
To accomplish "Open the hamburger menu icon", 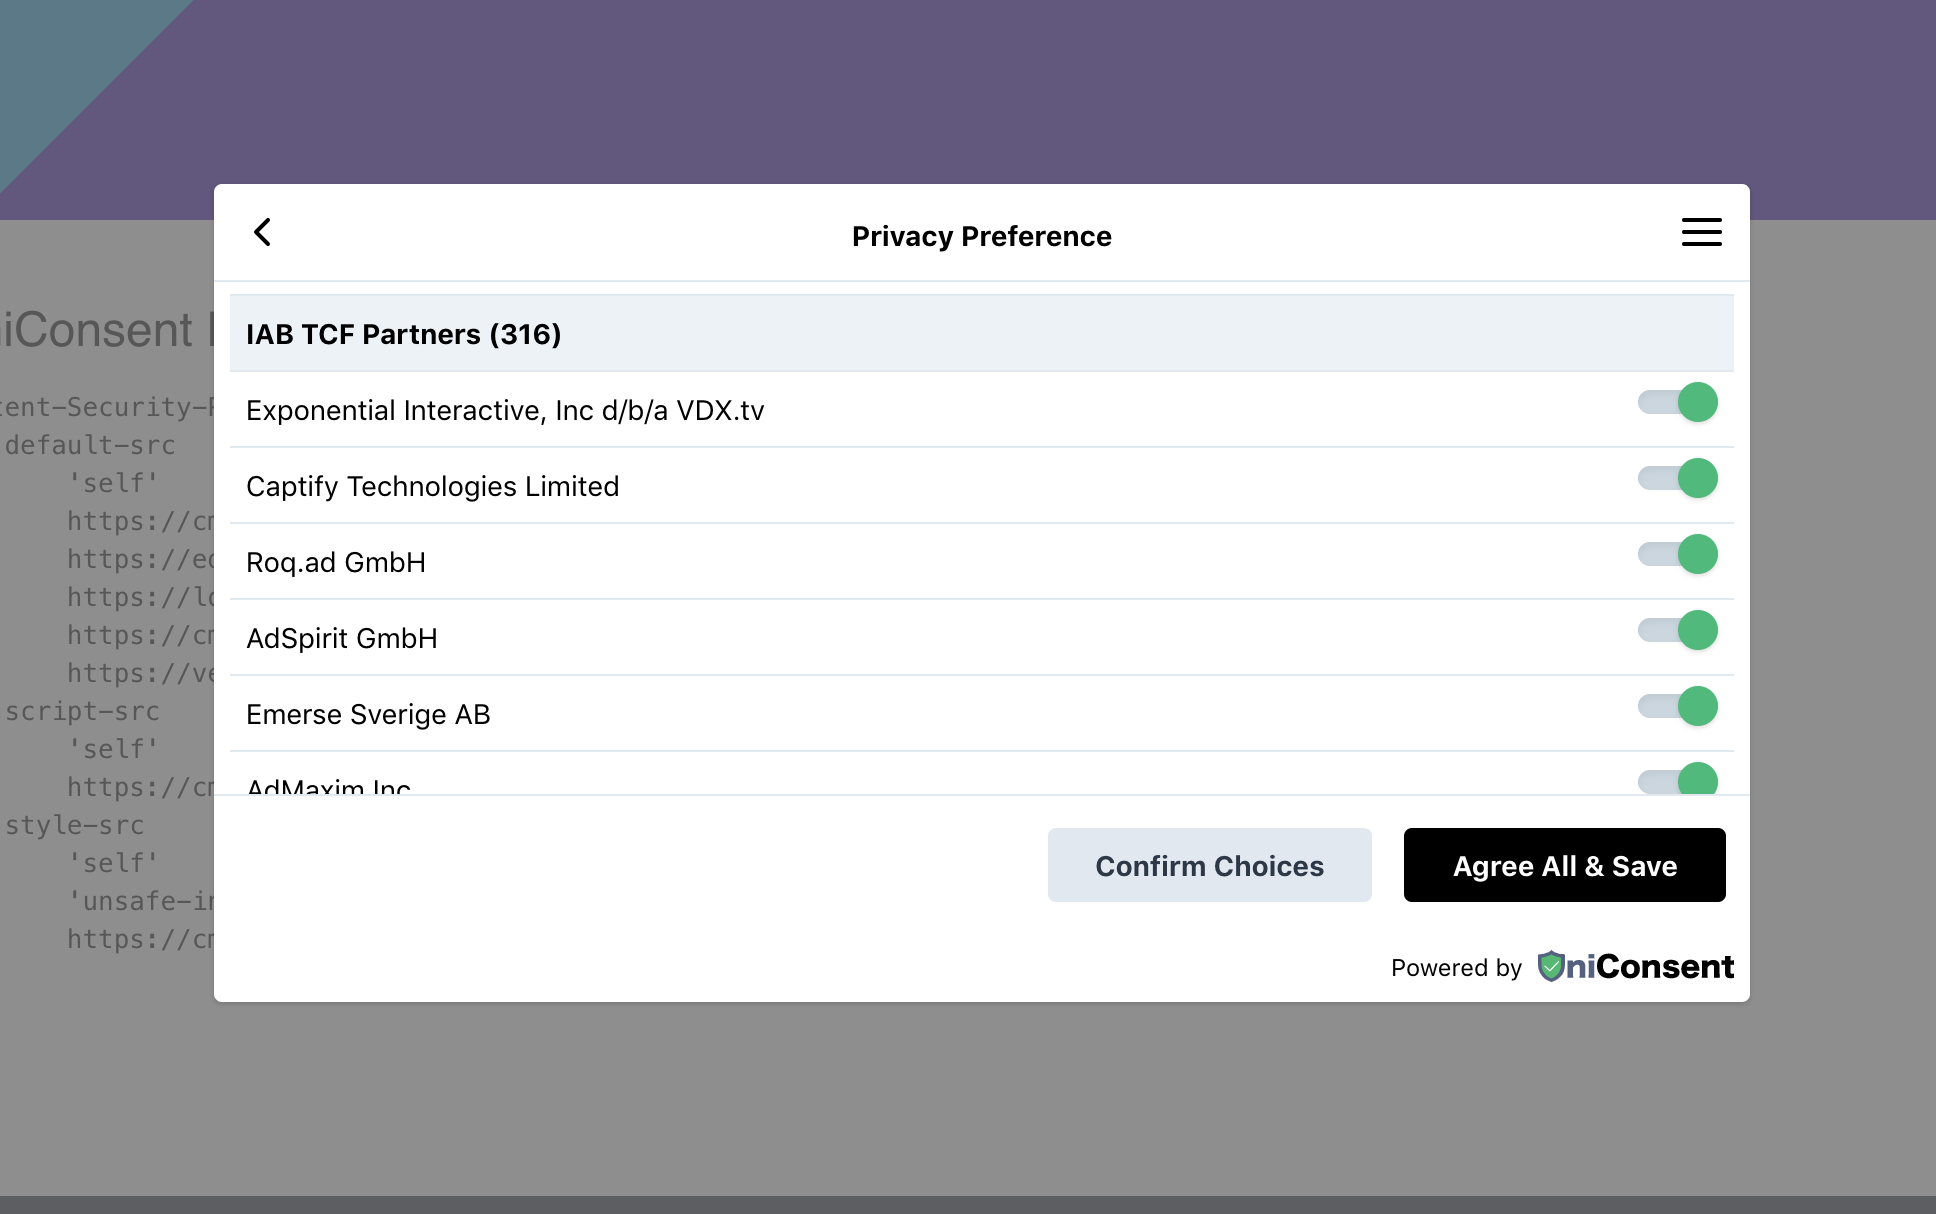I will point(1701,232).
